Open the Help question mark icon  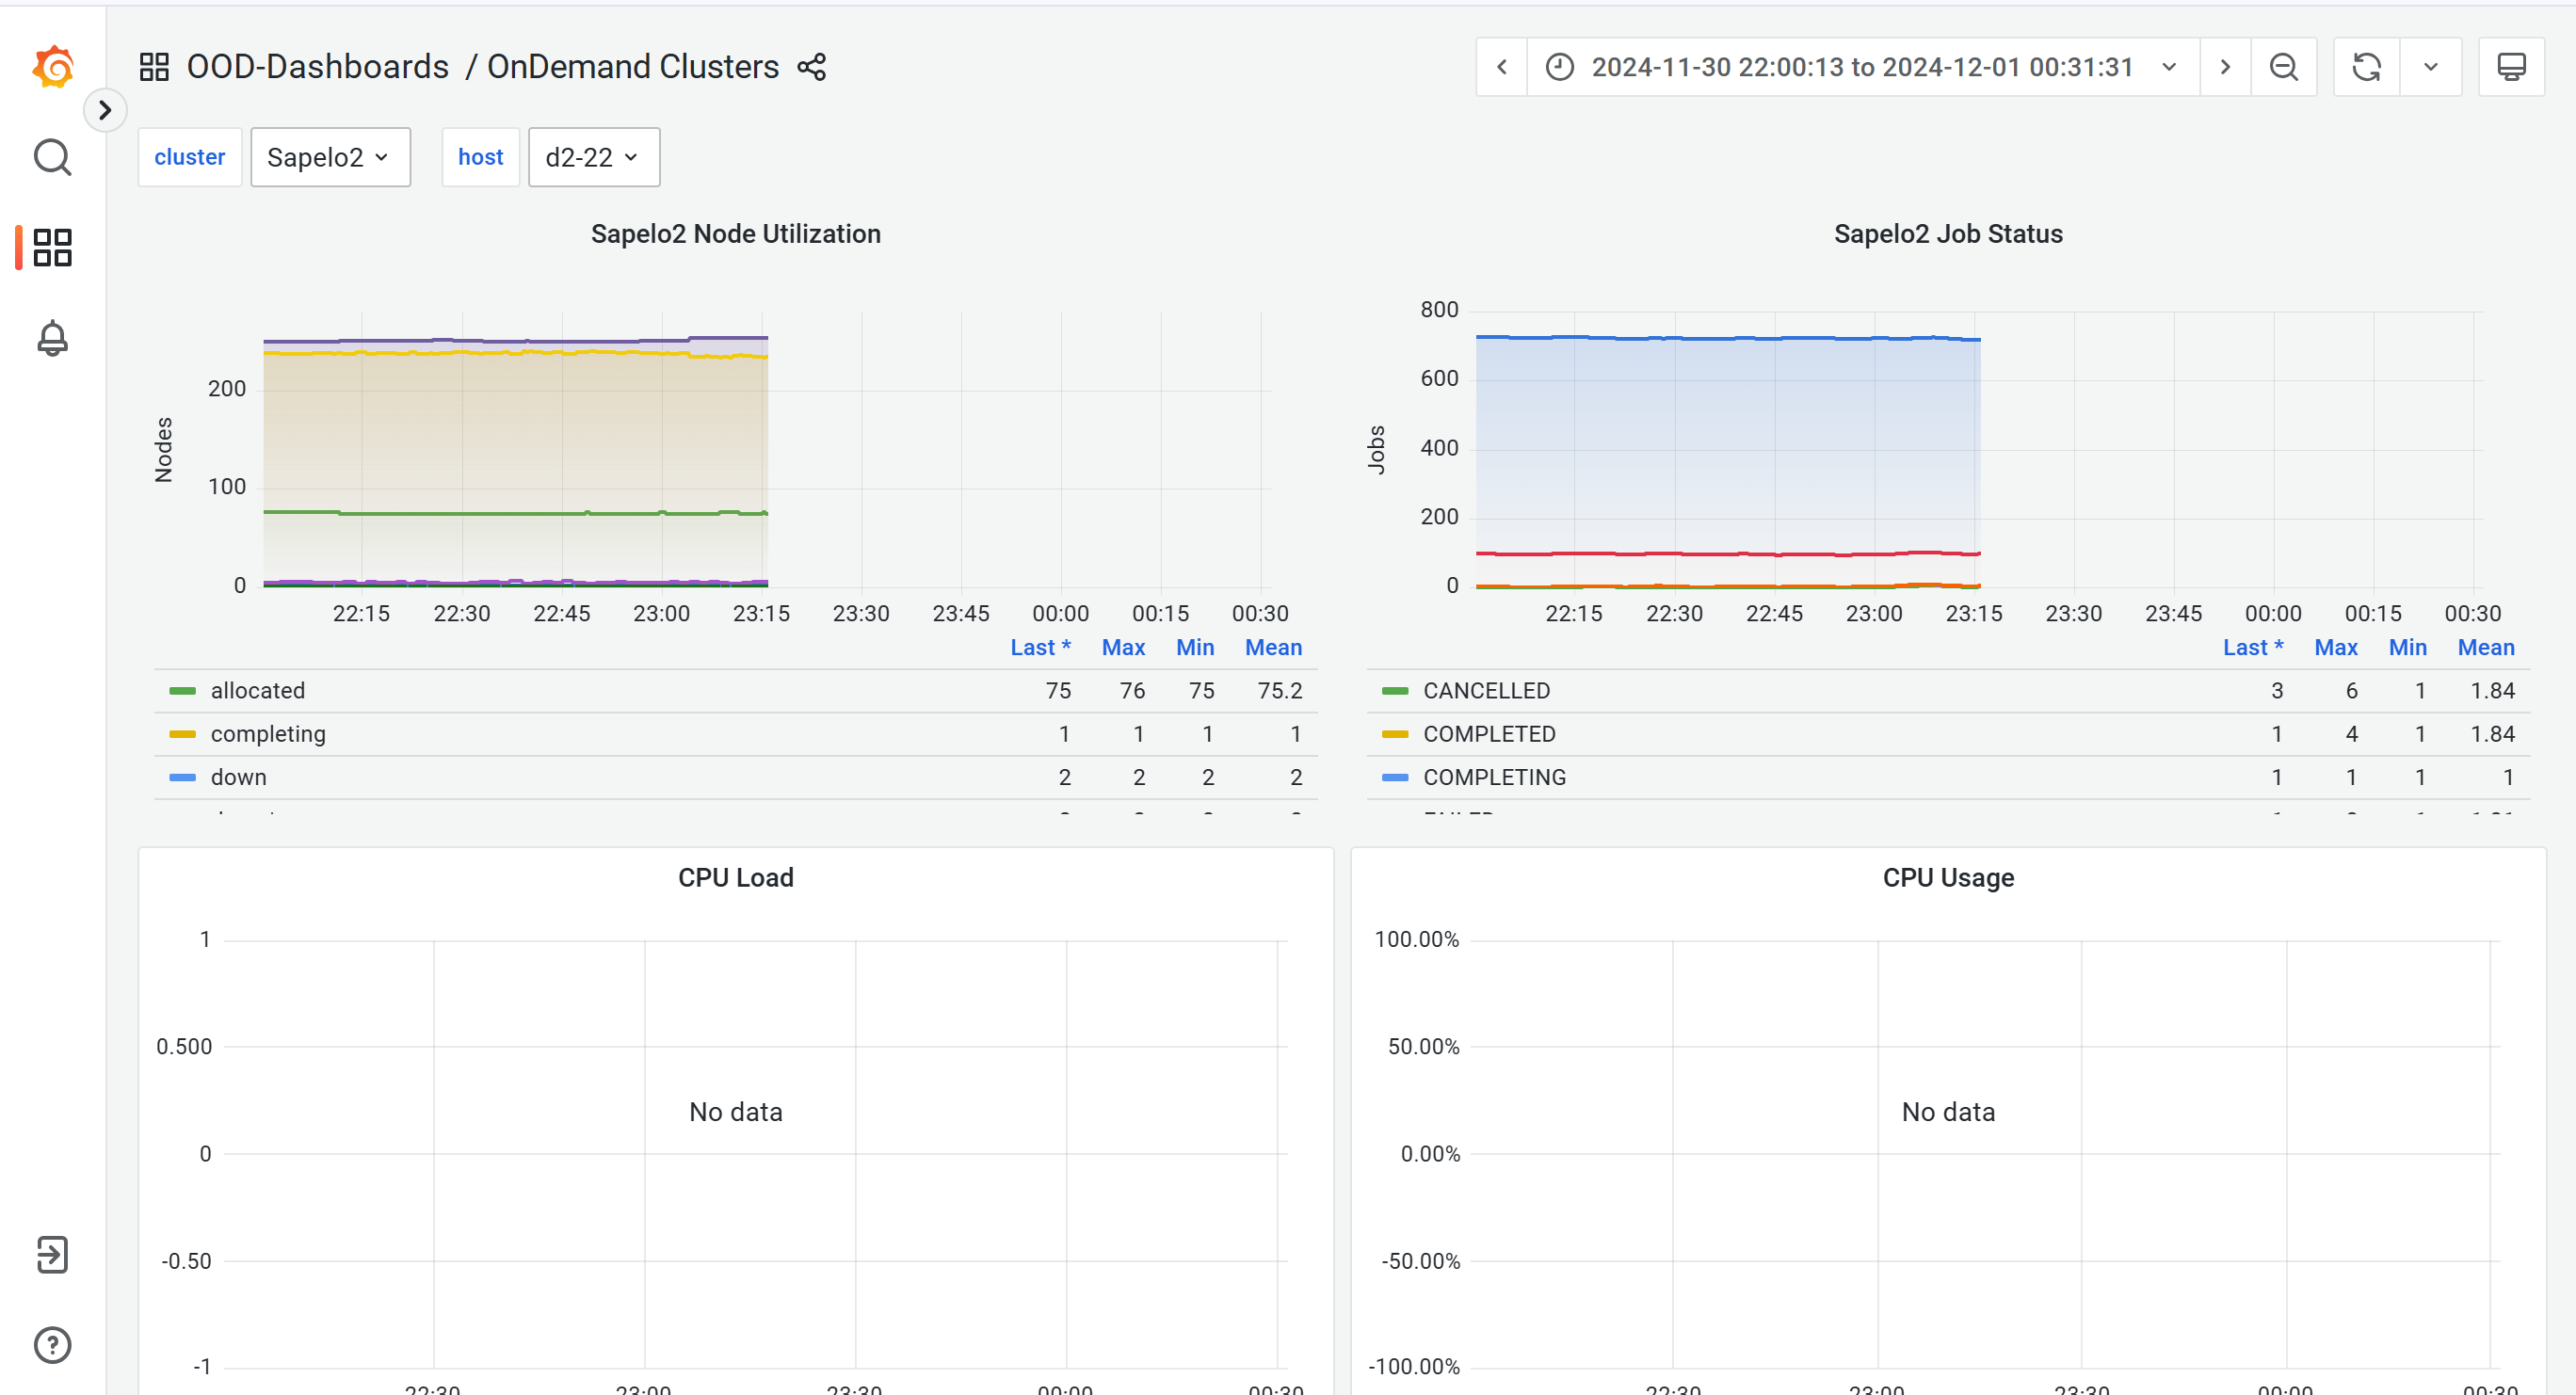53,1345
